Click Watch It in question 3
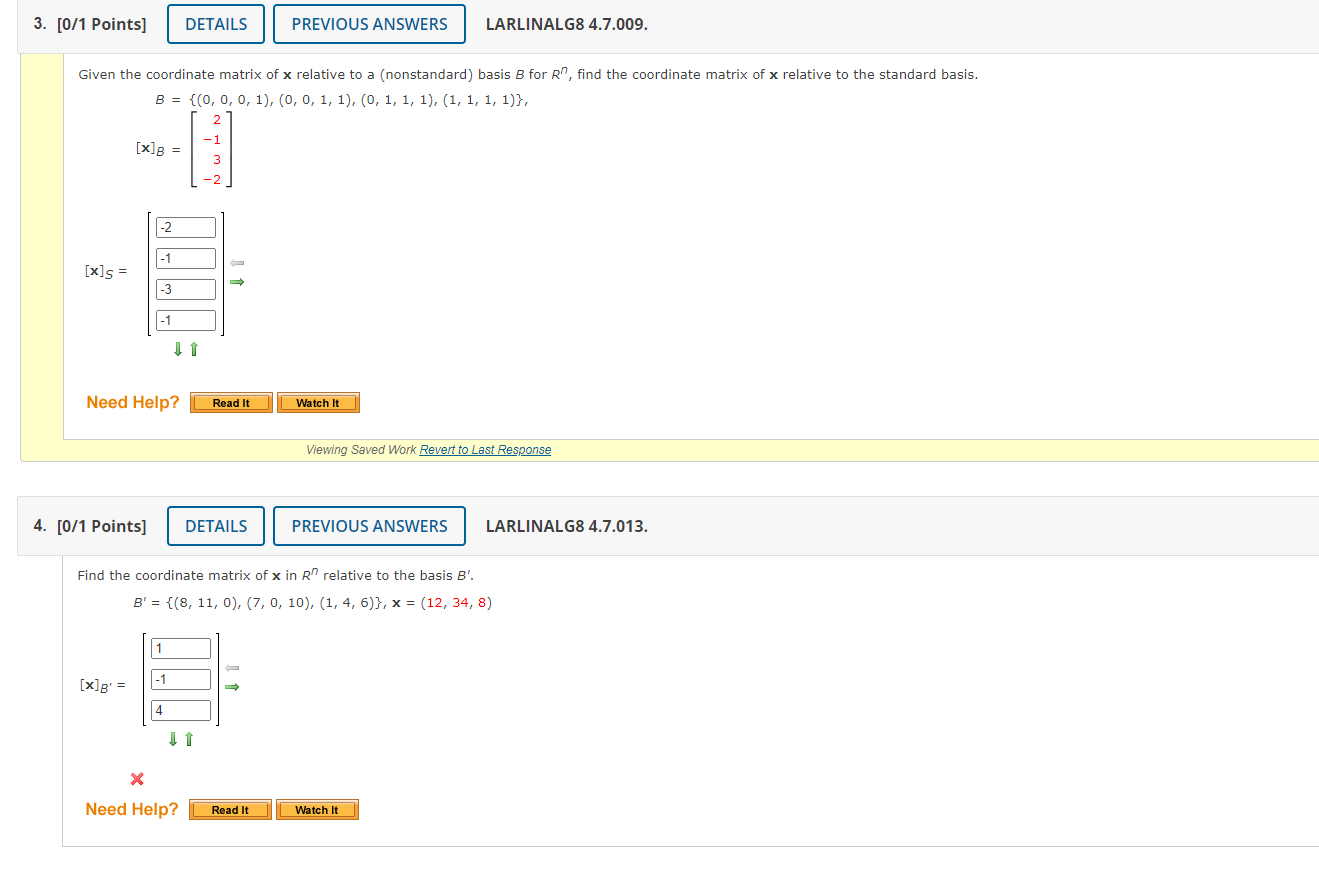The image size is (1319, 870). (318, 403)
